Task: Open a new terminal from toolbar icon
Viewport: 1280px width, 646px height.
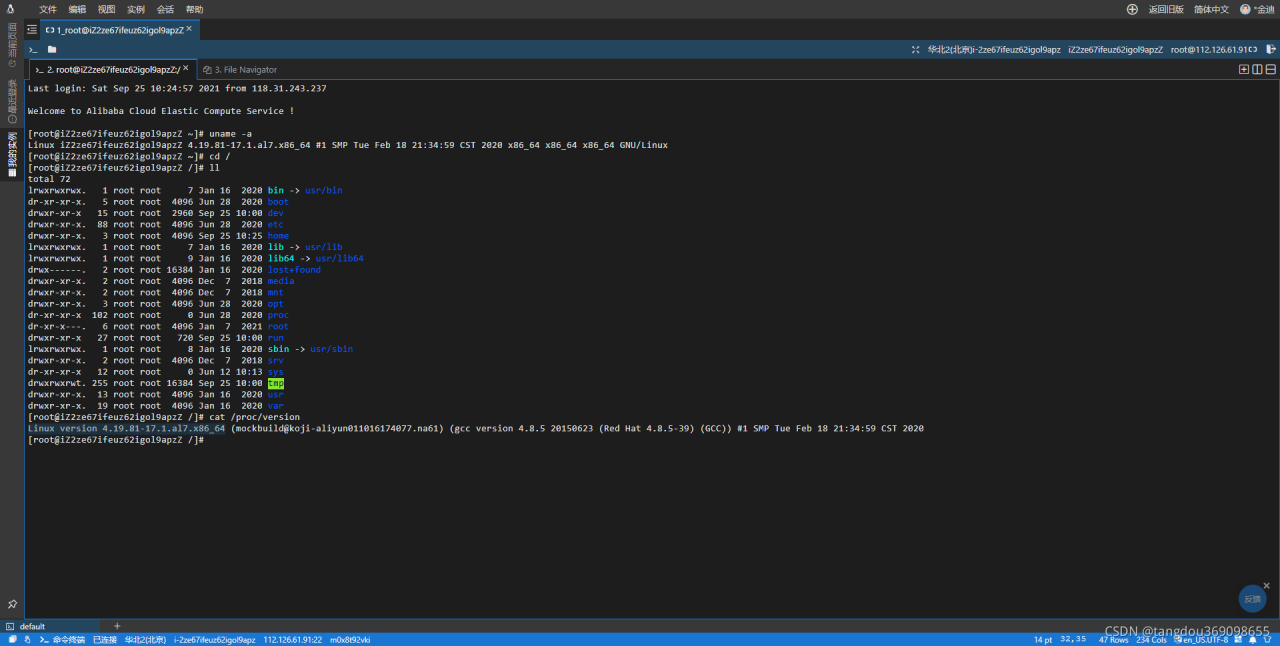Action: tap(33, 49)
